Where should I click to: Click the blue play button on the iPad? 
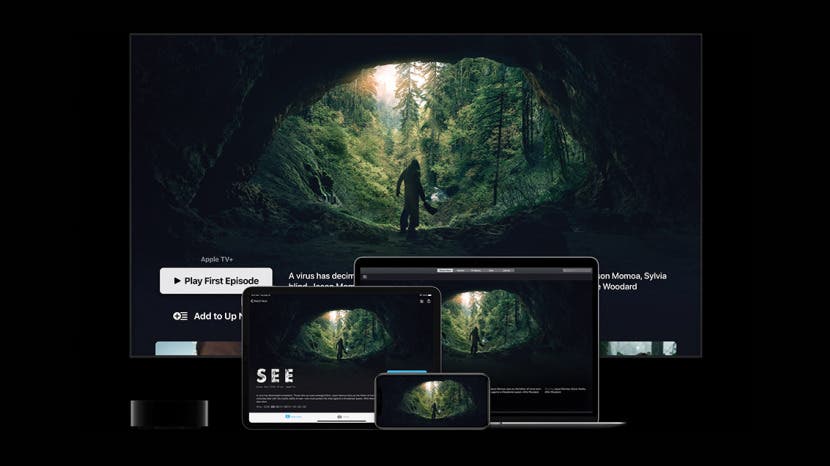pos(407,372)
